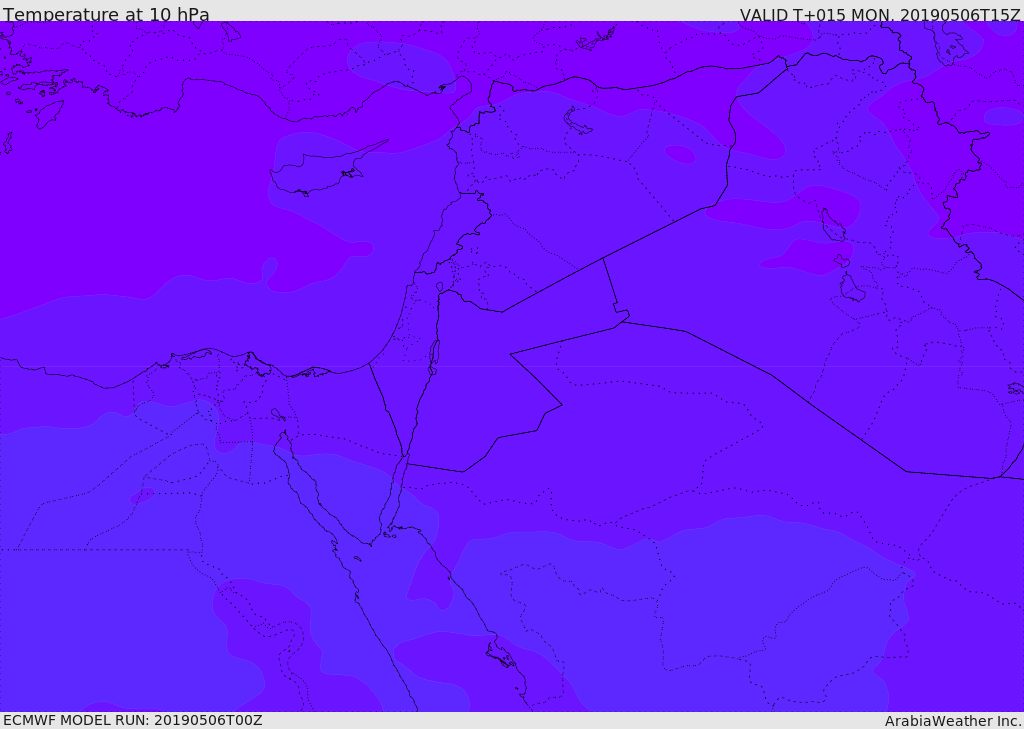Screen dimensions: 1024x729
Task: Click the 'ArabiaWeather Inc.' credit text
Action: click(953, 721)
